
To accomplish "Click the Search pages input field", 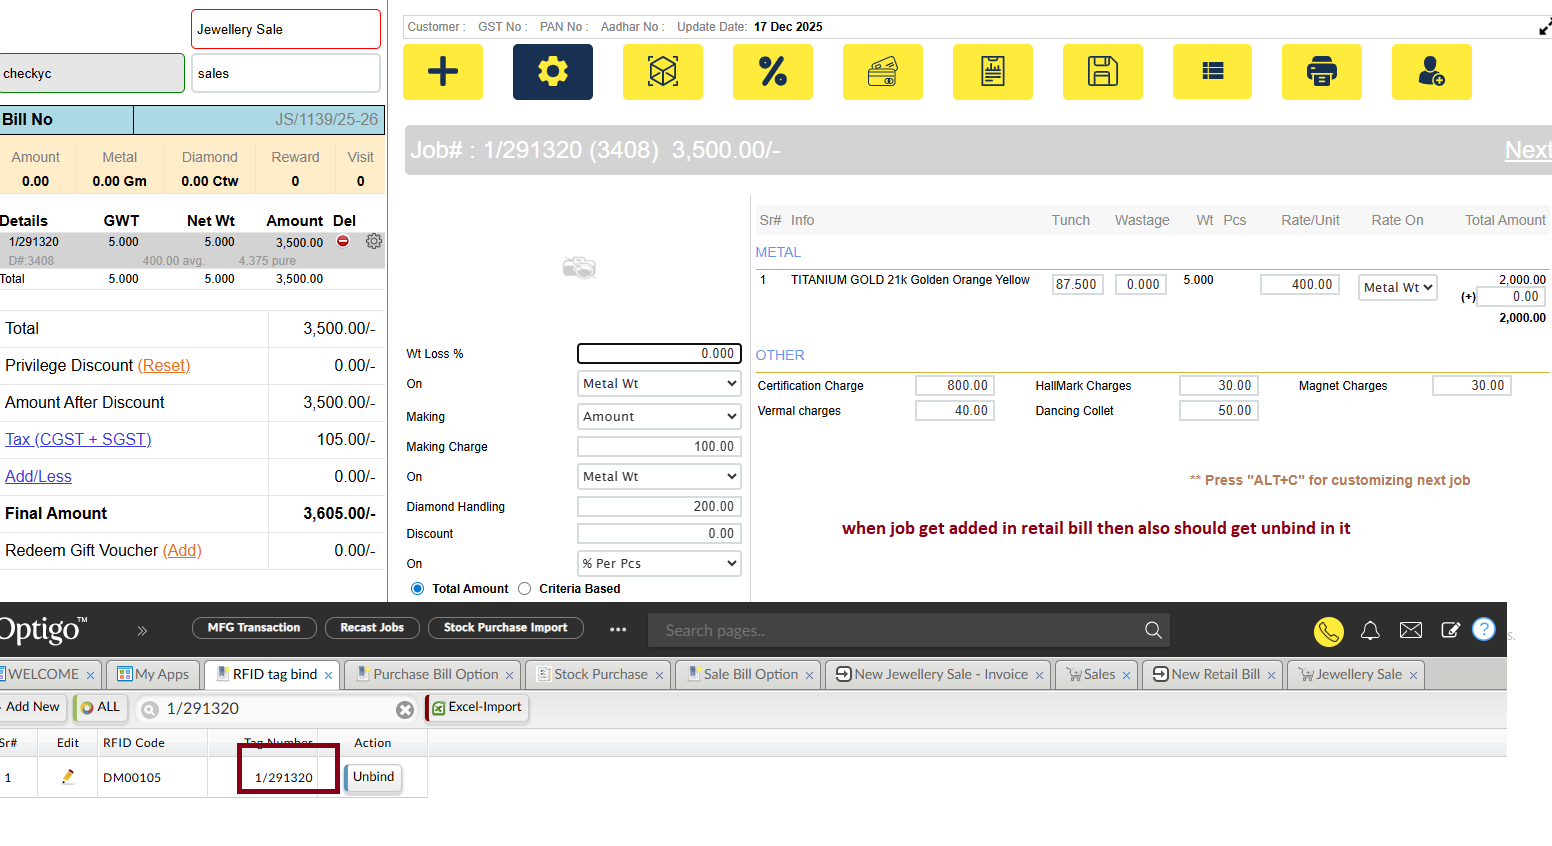I will click(900, 631).
